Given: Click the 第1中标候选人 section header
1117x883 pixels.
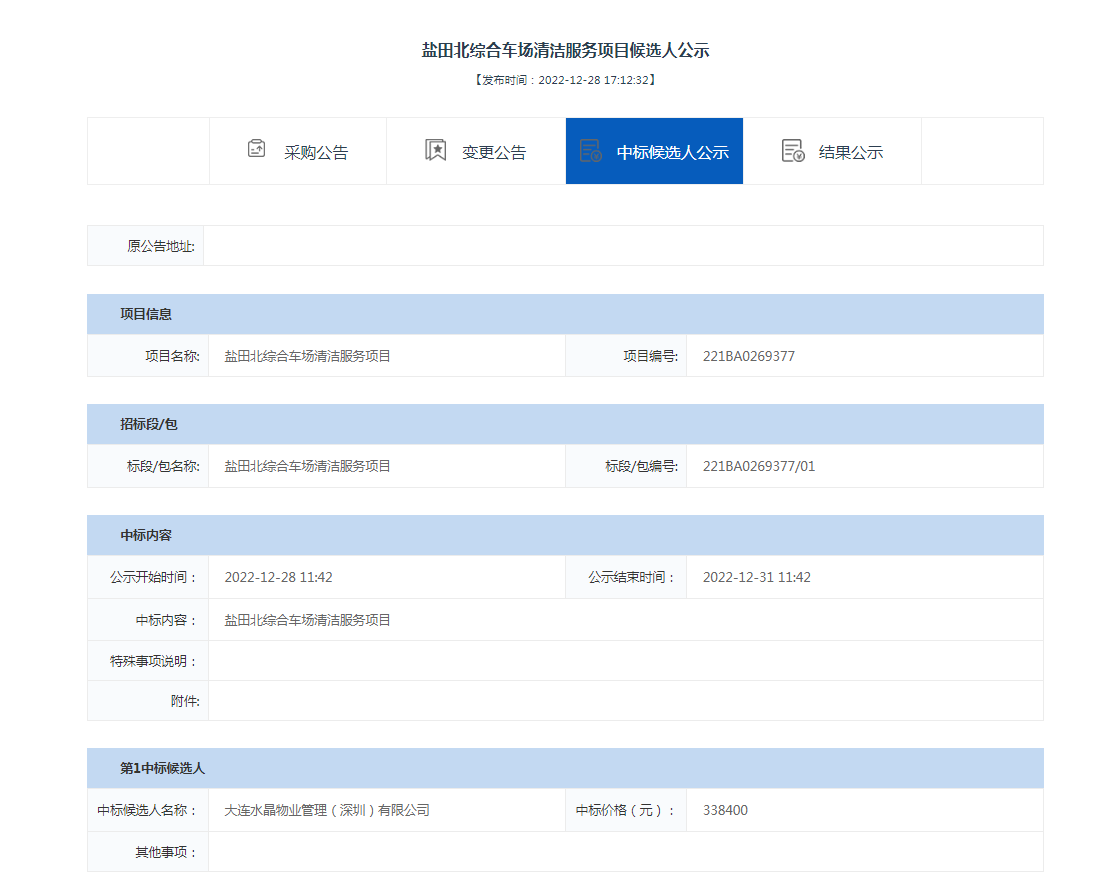Looking at the screenshot, I should pos(566,768).
